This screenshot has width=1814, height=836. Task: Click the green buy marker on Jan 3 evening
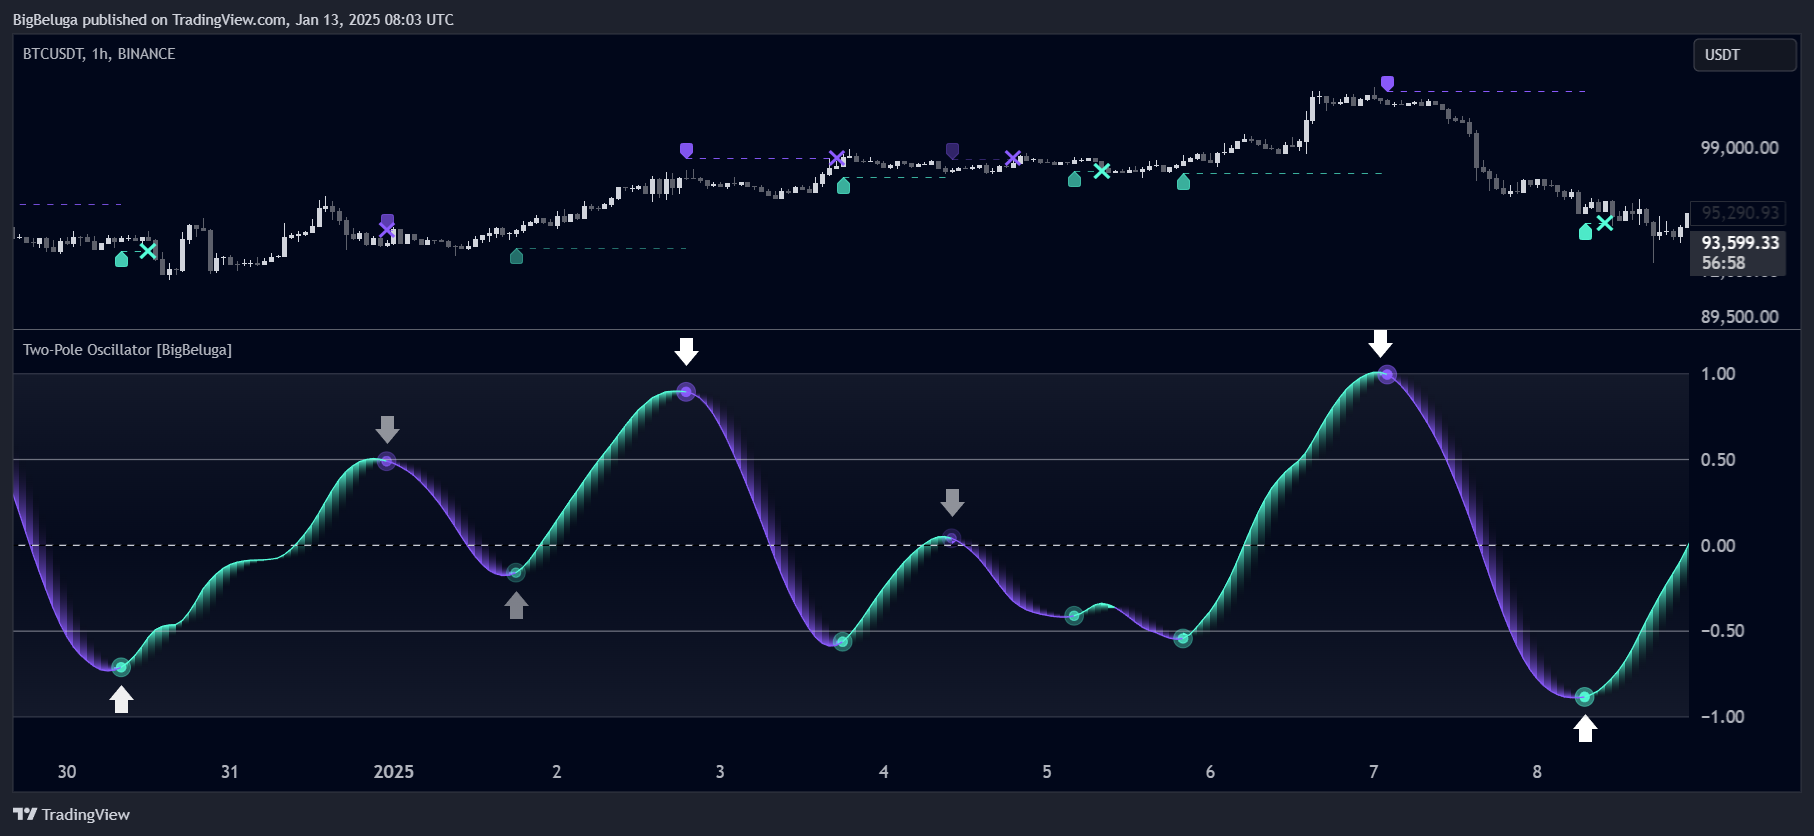pyautogui.click(x=843, y=185)
